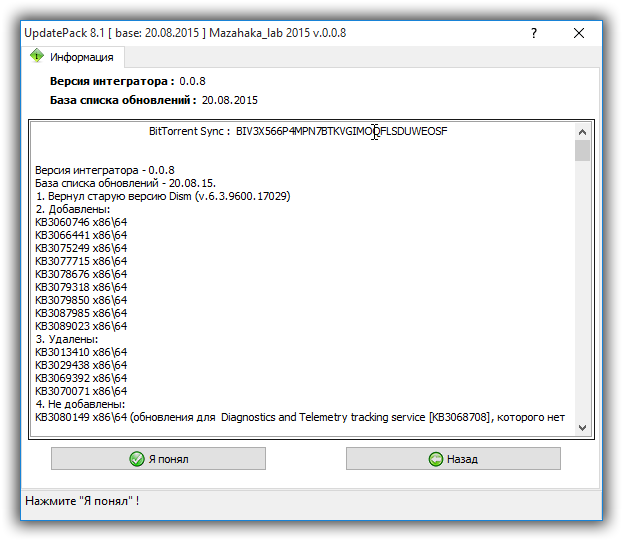Click the heading 3. Удалены:

click(66, 339)
